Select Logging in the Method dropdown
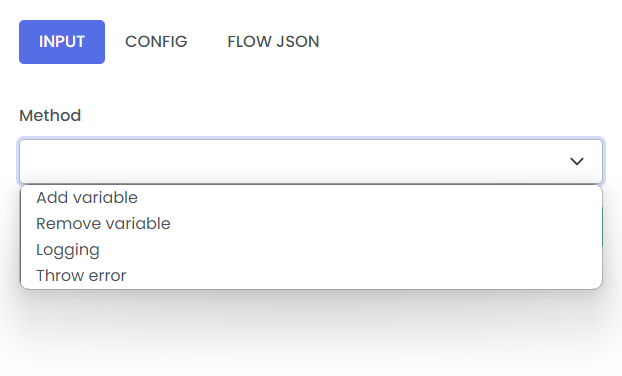This screenshot has height=376, width=622. tap(311, 250)
